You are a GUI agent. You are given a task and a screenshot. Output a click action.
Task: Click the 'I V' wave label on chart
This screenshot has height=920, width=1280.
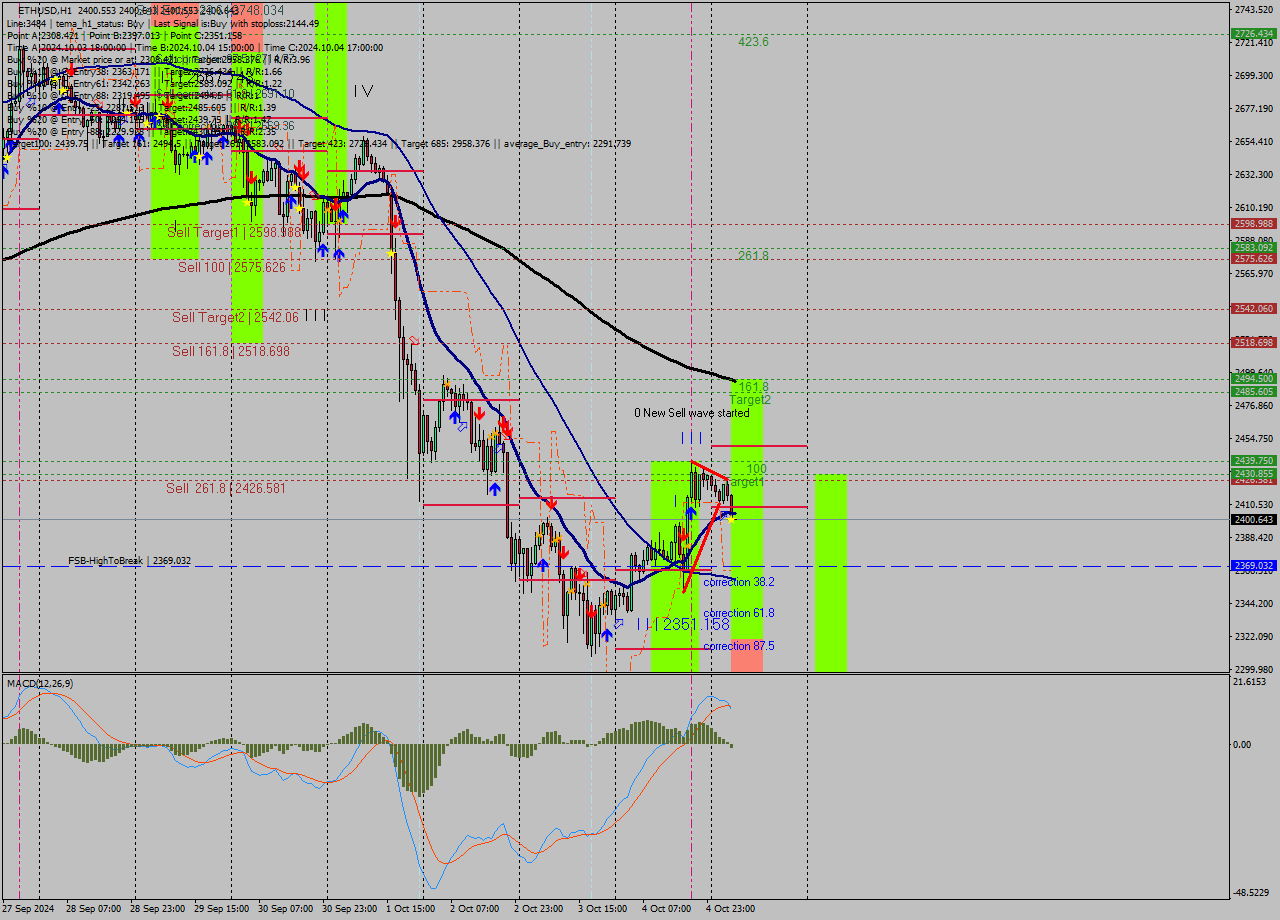tap(363, 91)
